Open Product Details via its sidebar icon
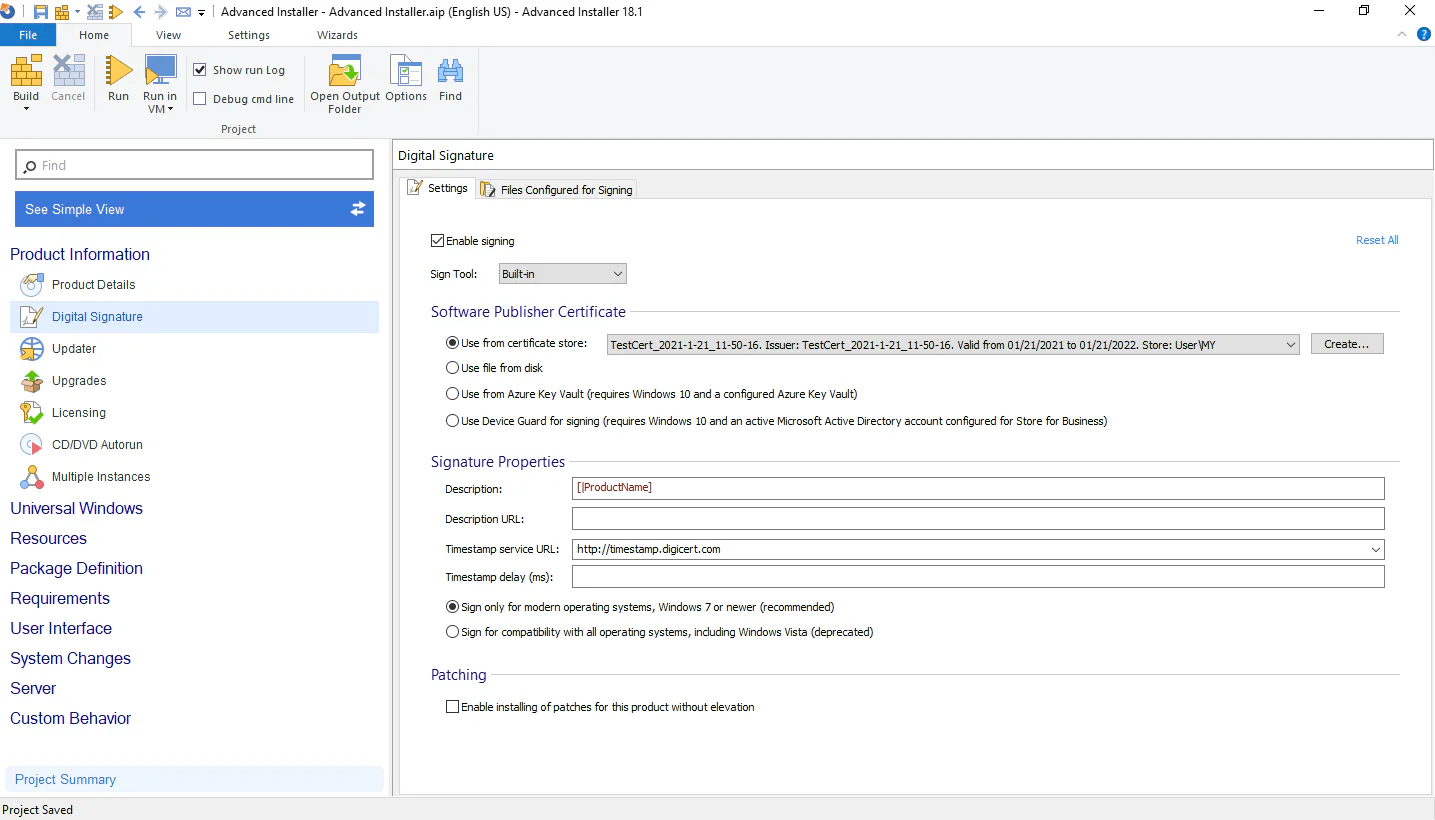Viewport: 1435px width, 820px height. point(31,285)
